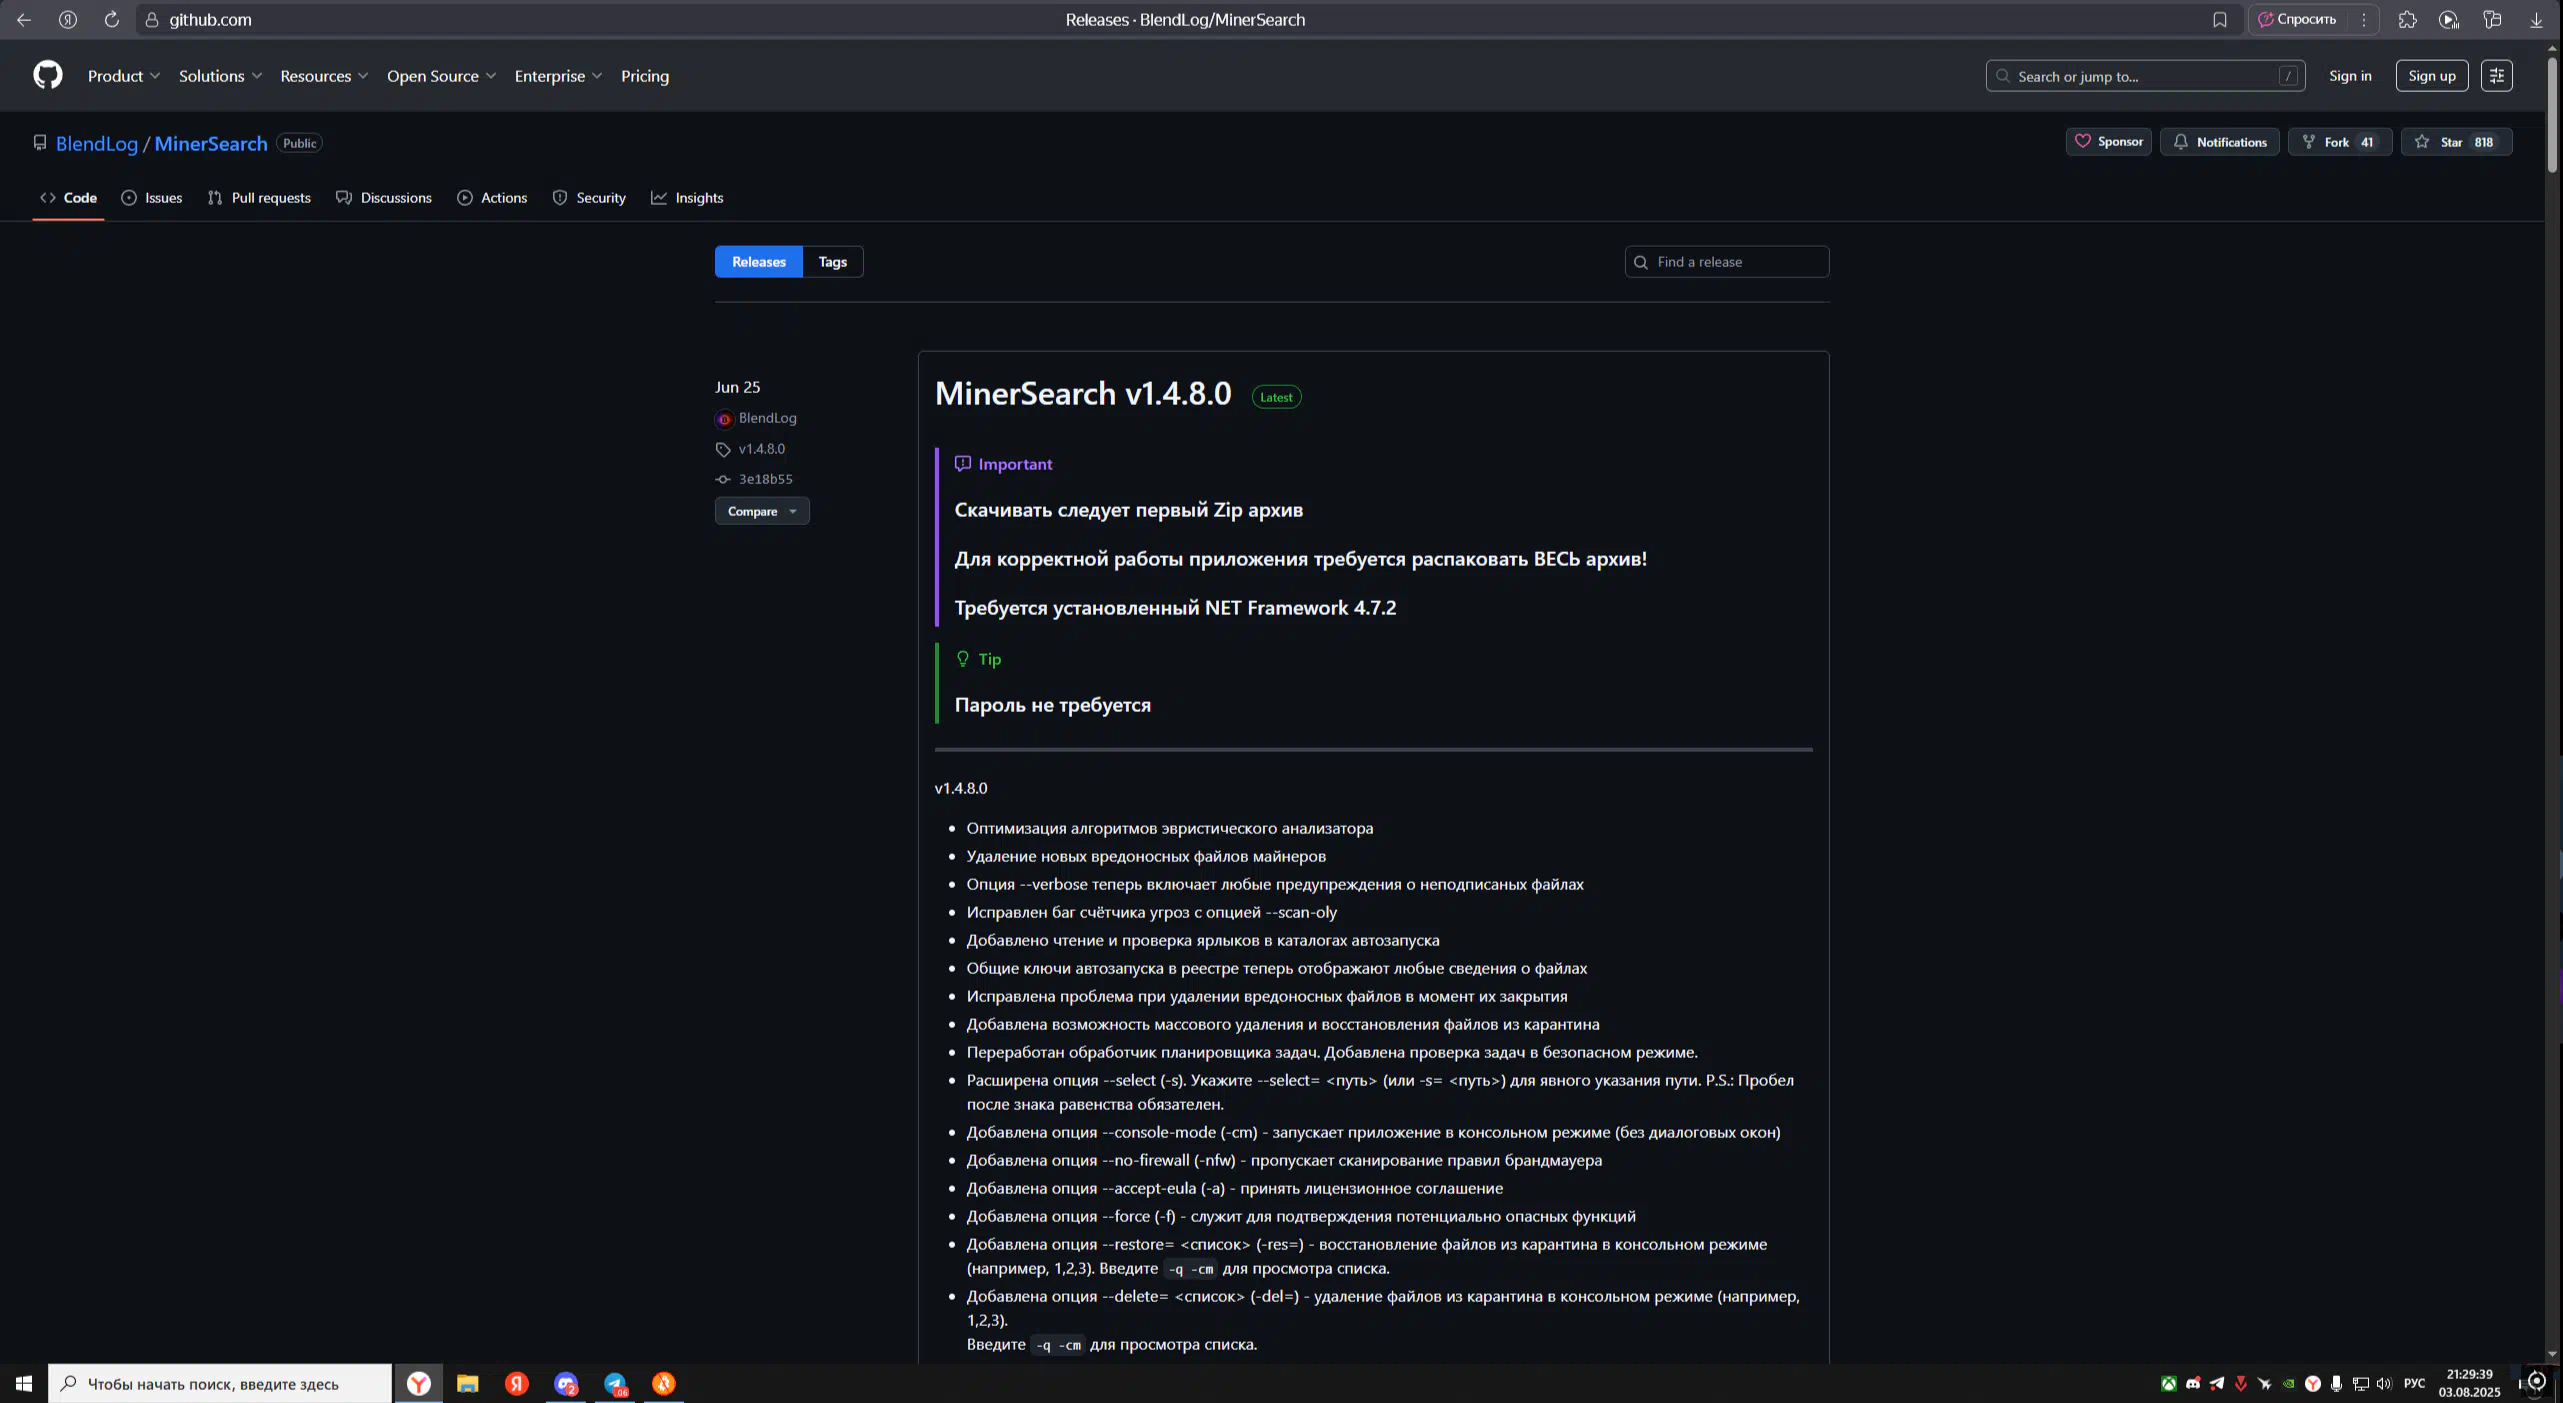
Task: Go to GitHub home via the Octocat logo
Action: (47, 75)
